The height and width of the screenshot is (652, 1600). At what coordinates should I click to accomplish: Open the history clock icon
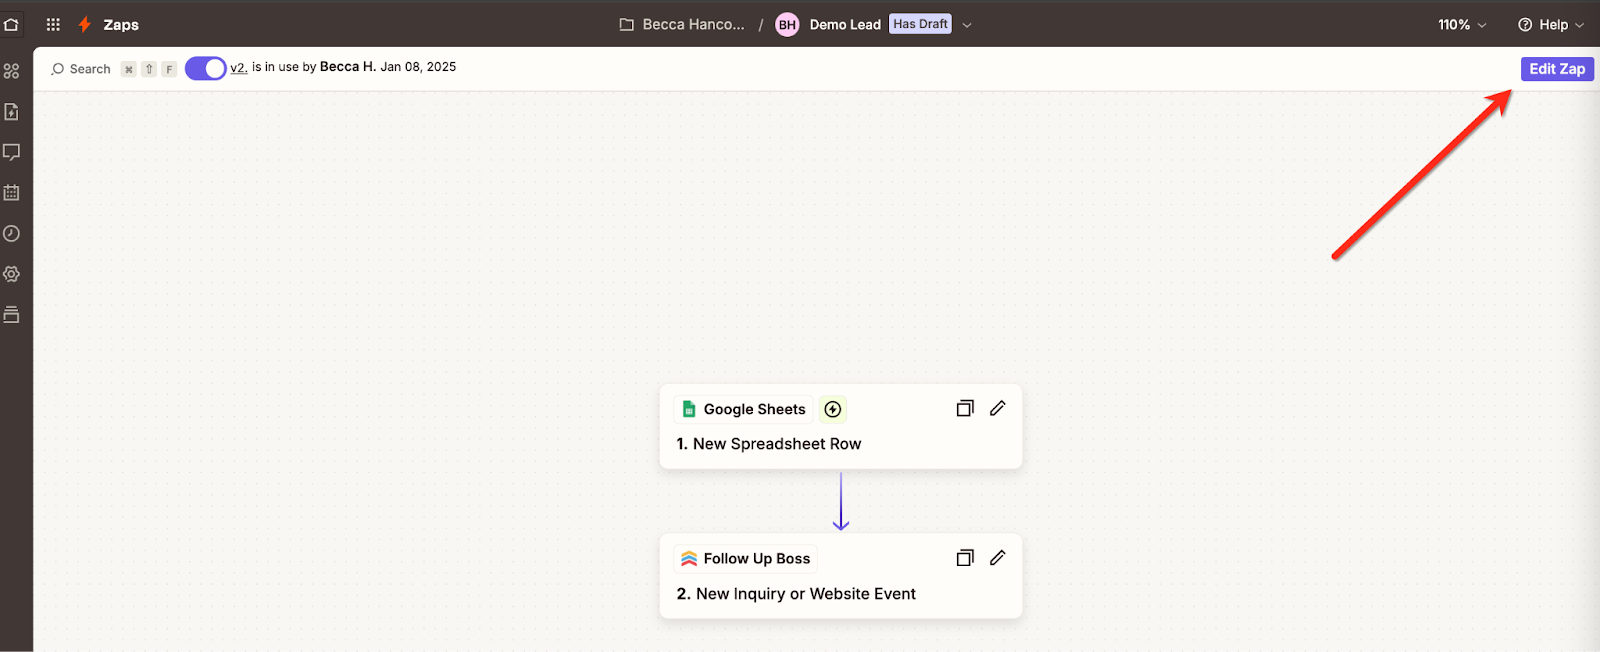12,233
